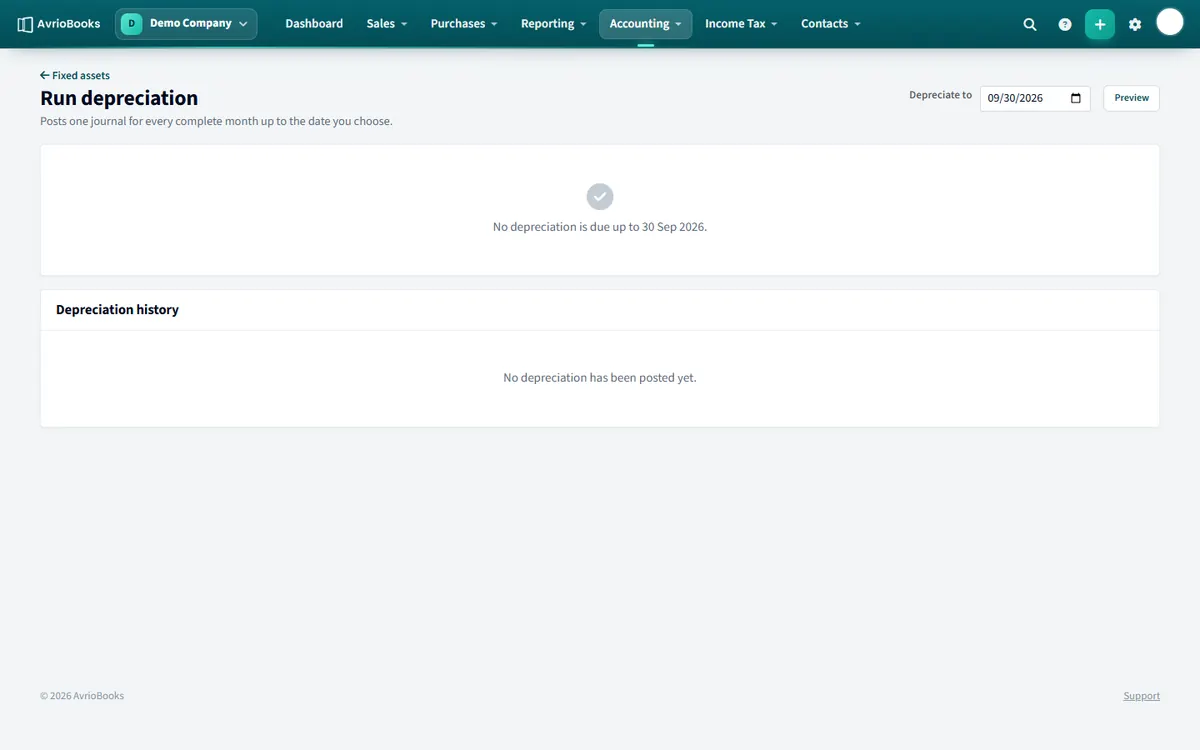Open the Purchases dropdown menu
The image size is (1200, 750).
[x=464, y=24]
